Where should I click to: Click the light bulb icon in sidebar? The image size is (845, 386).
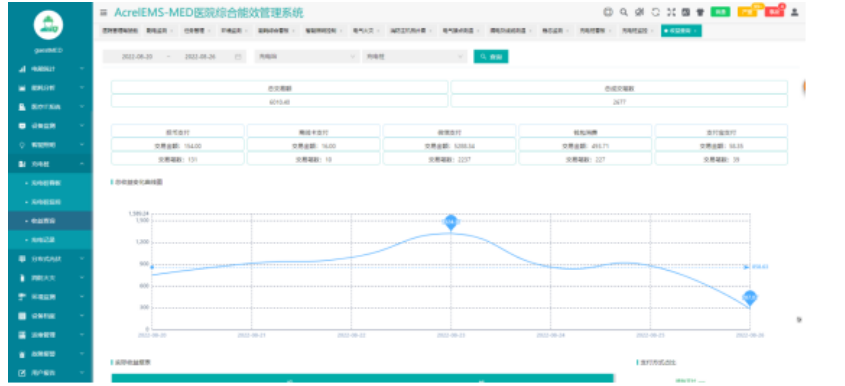pyautogui.click(x=22, y=145)
